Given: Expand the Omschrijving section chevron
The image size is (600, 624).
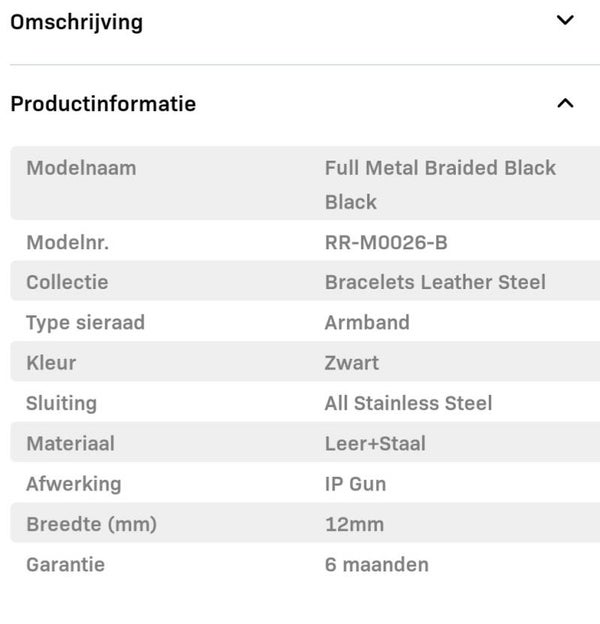Looking at the screenshot, I should coord(565,21).
